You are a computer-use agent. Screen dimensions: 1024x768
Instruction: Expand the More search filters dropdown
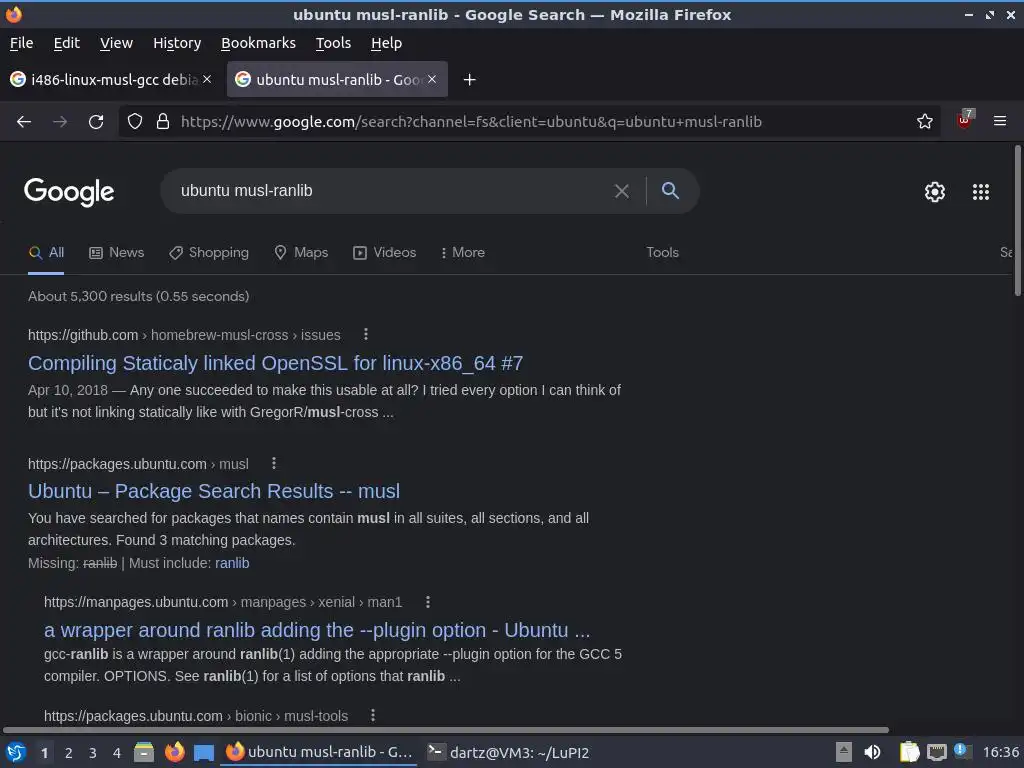click(x=462, y=253)
